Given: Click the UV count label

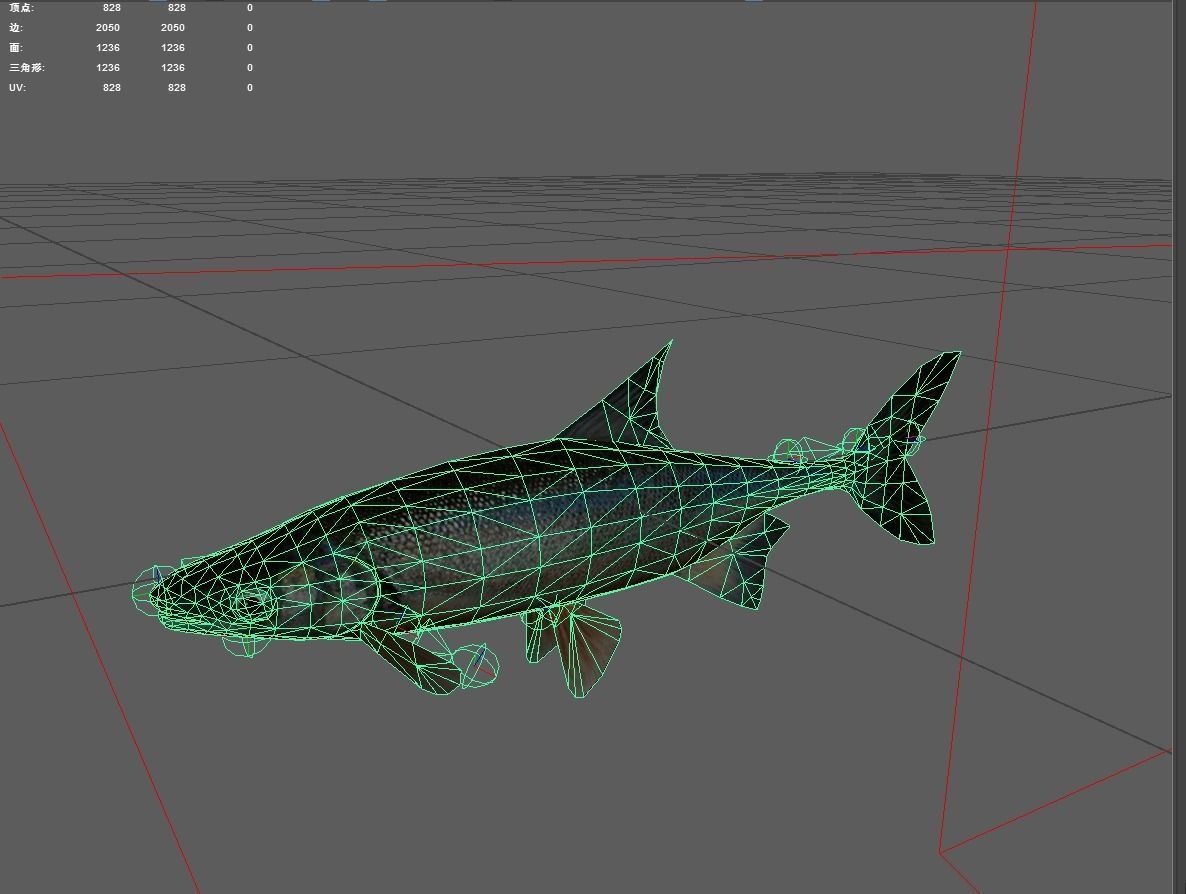Looking at the screenshot, I should tap(17, 88).
